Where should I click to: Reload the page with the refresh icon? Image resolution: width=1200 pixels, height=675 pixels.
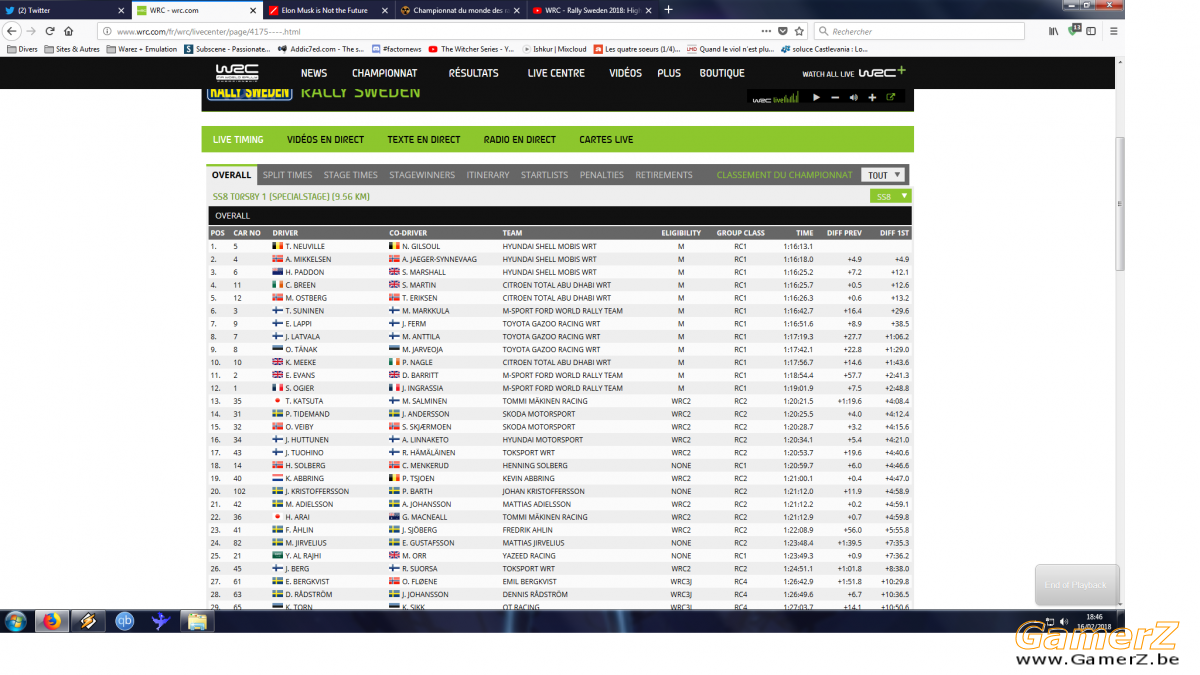point(49,31)
